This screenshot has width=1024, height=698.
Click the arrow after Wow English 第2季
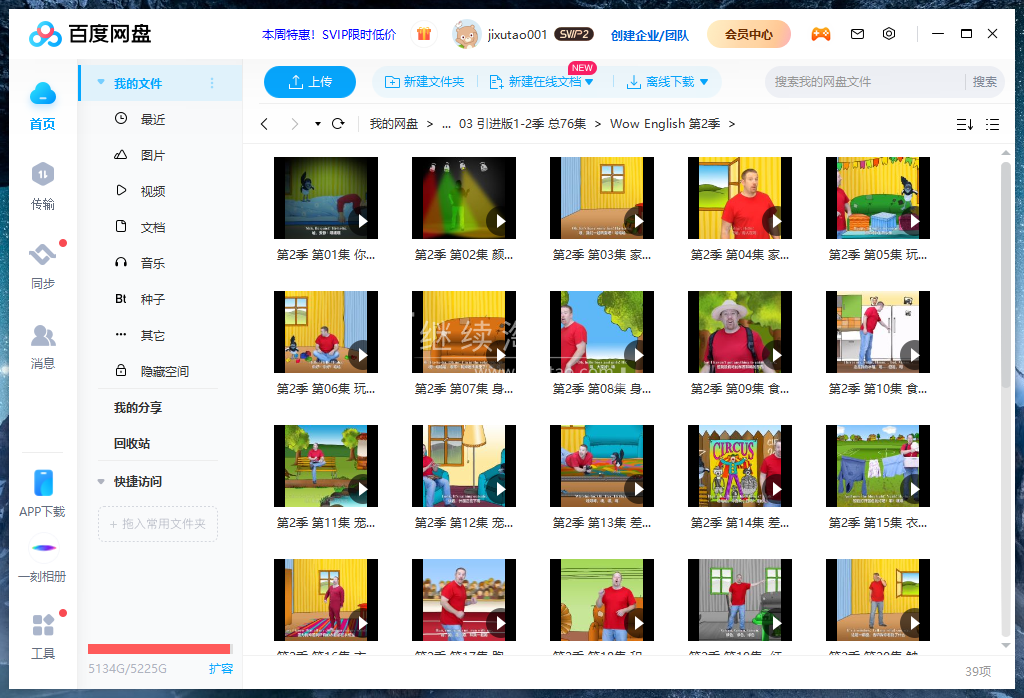731,124
